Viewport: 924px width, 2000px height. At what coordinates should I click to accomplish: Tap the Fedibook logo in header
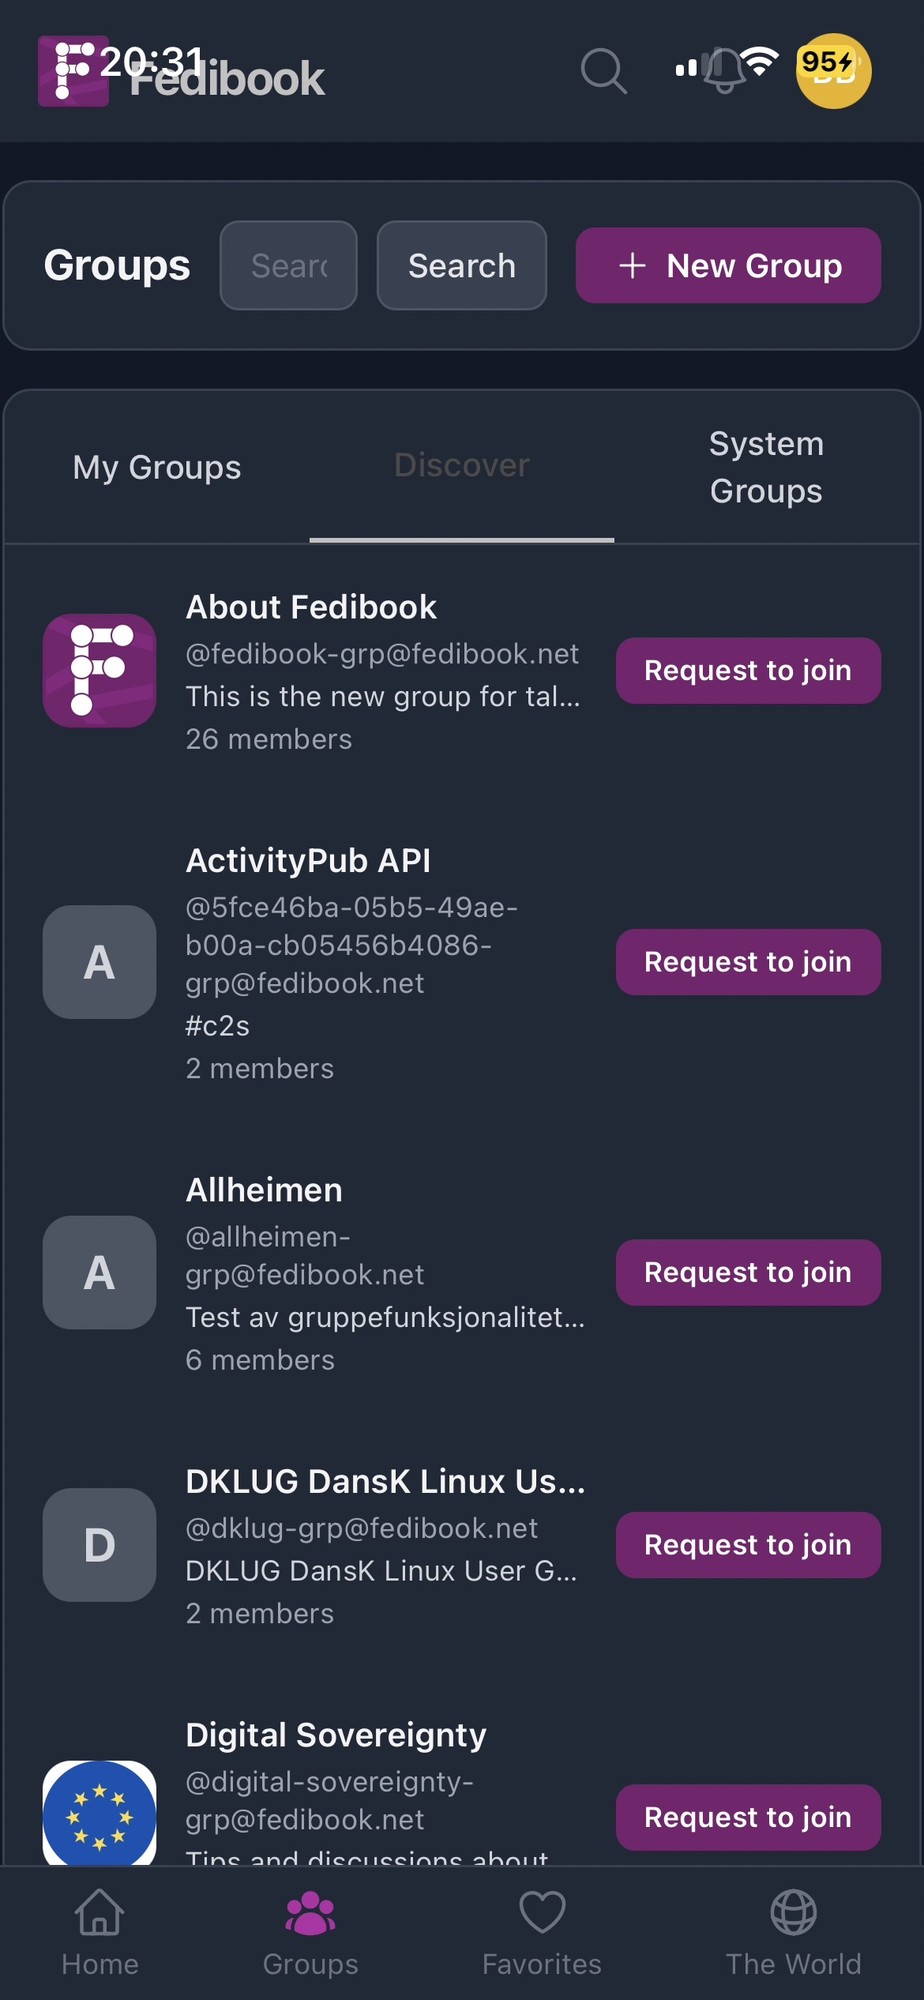(73, 71)
